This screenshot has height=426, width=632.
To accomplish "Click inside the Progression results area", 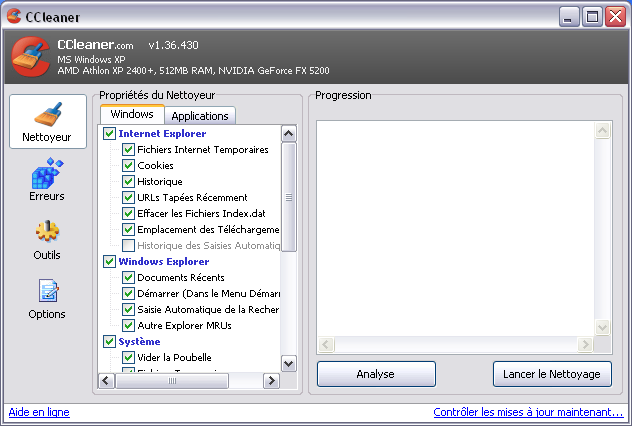I will click(455, 229).
